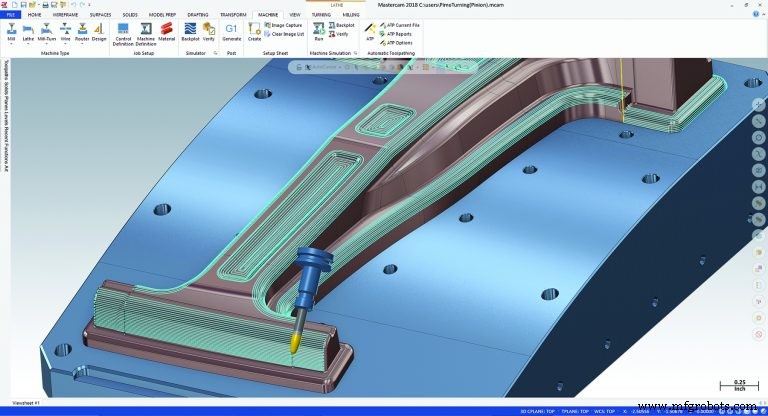Switch to the HOME ribbon tab
The height and width of the screenshot is (416, 768).
click(x=34, y=15)
